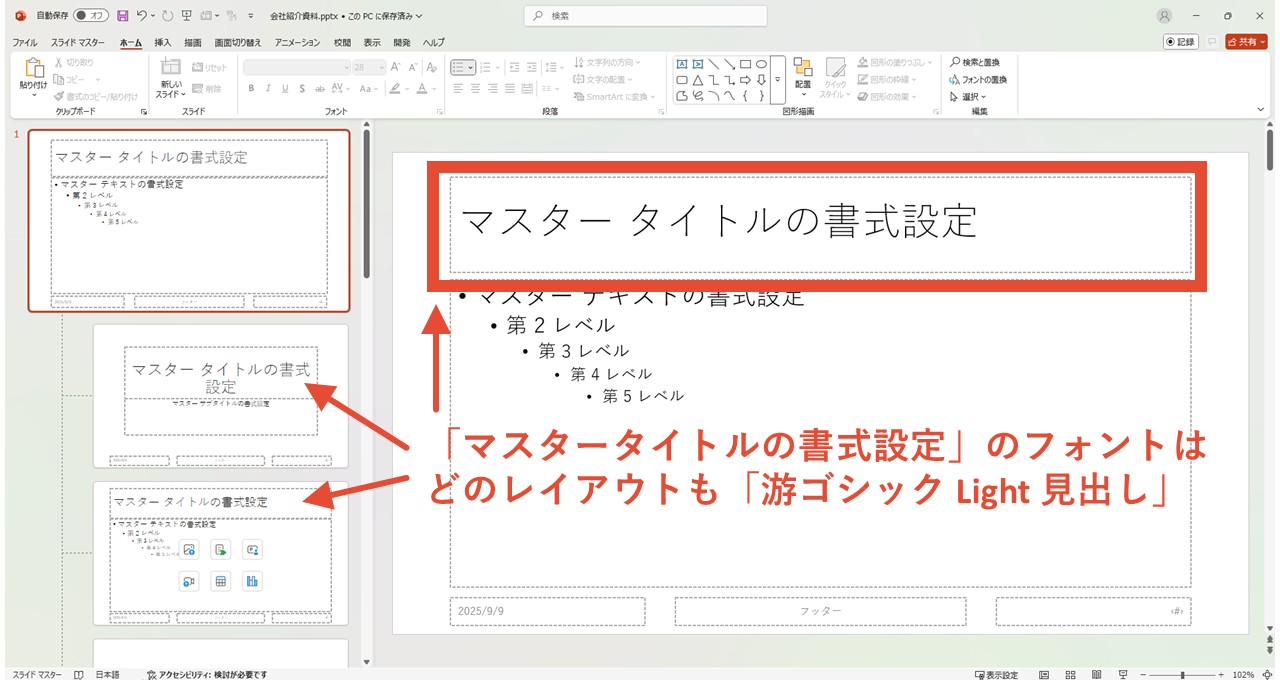Select the oval shape
The width and height of the screenshot is (1280, 680).
[x=762, y=64]
